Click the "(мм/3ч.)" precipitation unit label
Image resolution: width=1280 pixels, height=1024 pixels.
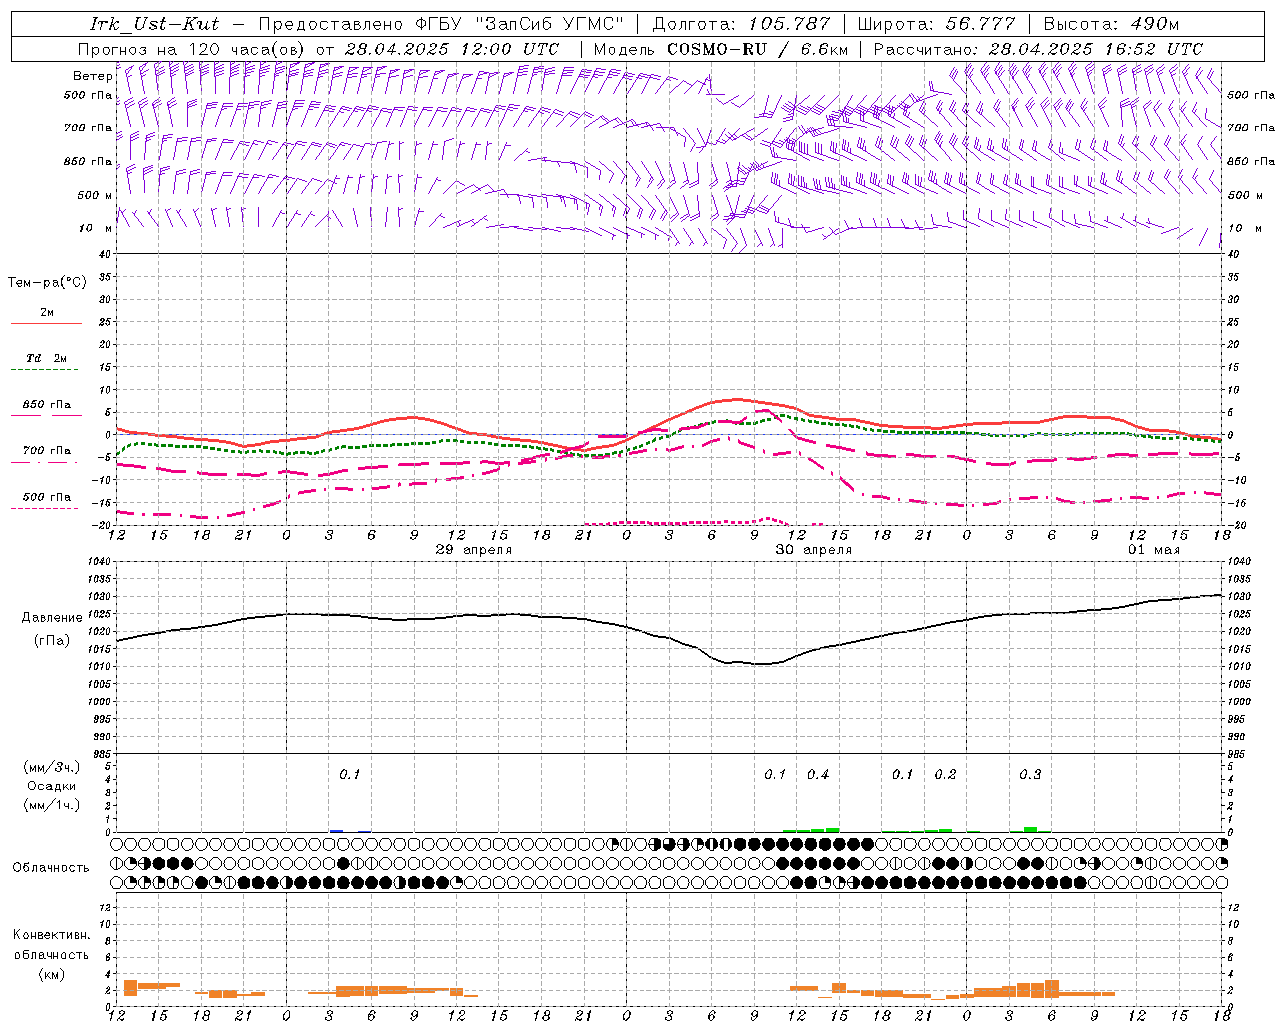52,767
